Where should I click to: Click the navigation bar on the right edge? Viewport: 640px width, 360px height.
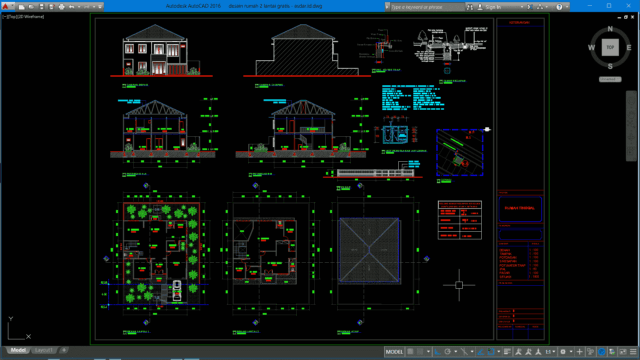tap(631, 127)
